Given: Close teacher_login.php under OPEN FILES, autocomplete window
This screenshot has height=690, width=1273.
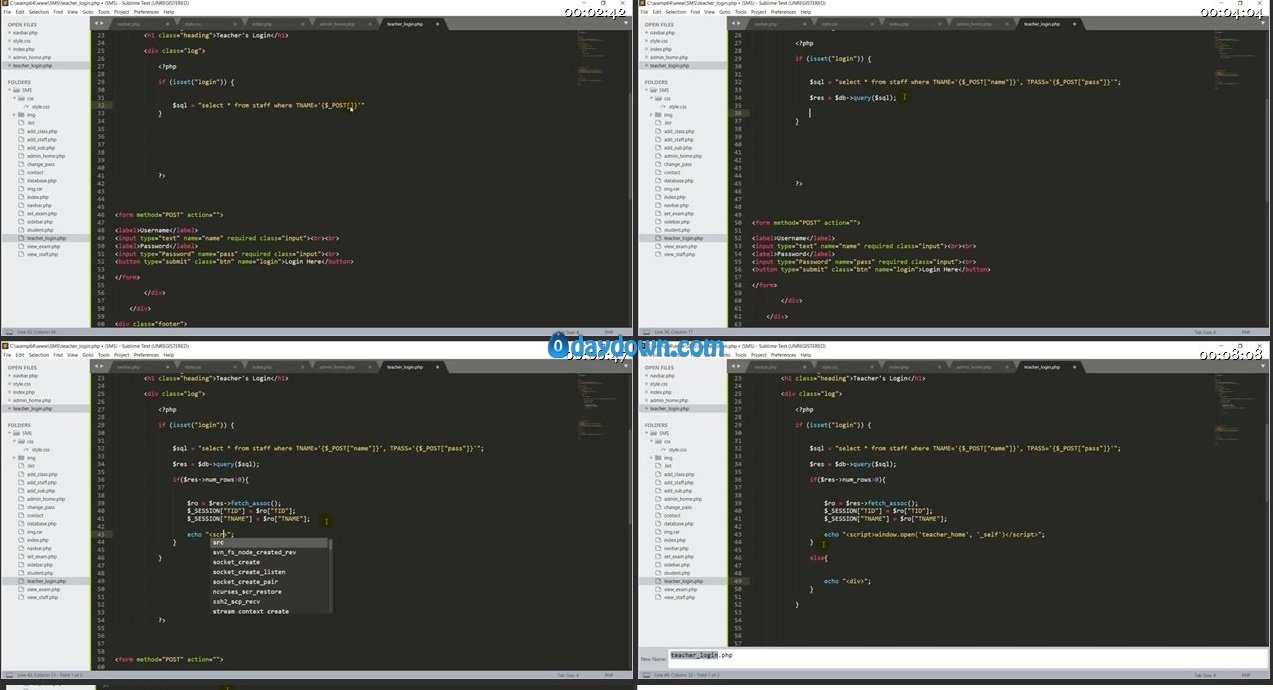Looking at the screenshot, I should point(9,408).
